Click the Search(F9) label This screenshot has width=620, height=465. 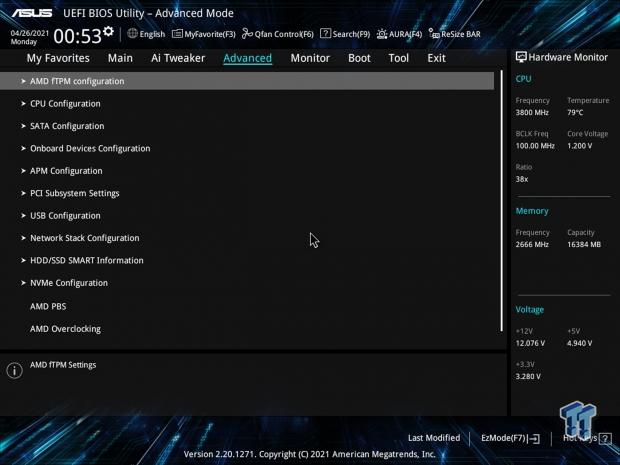pyautogui.click(x=351, y=34)
